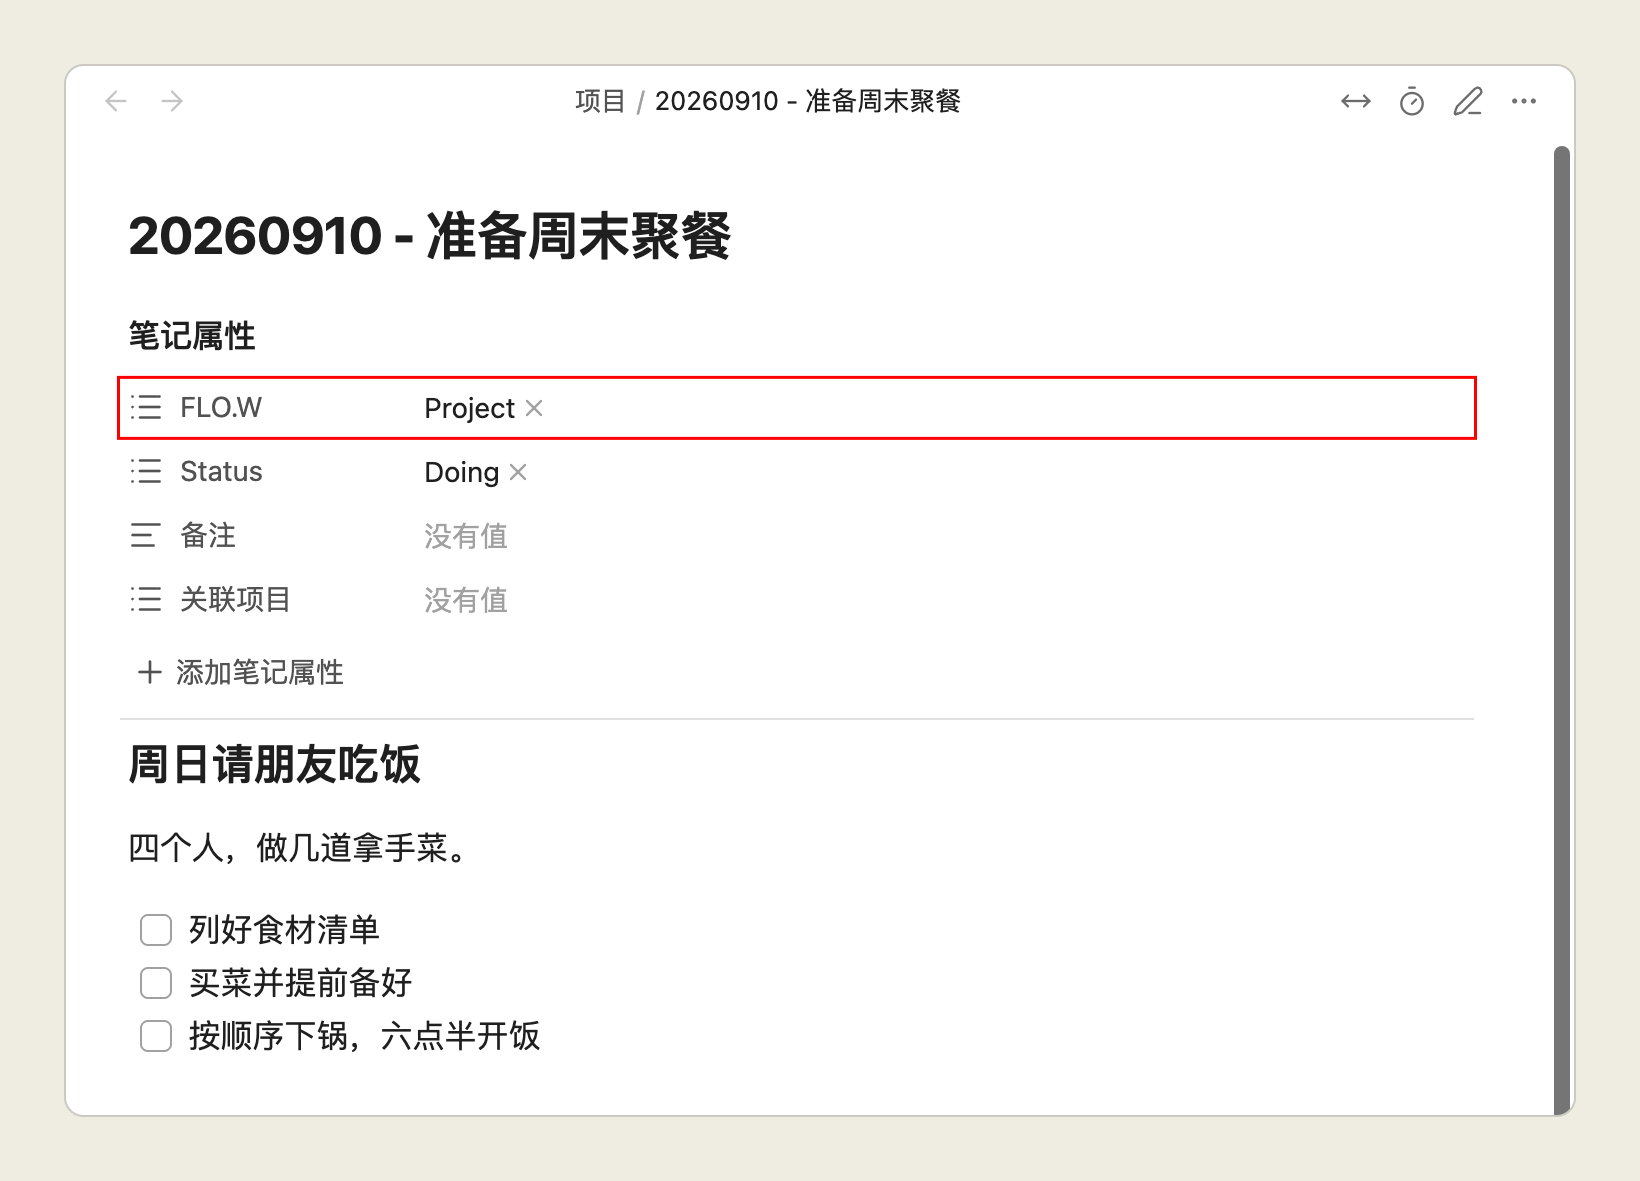
Task: Click the 关联项目 property list icon
Action: pyautogui.click(x=146, y=599)
